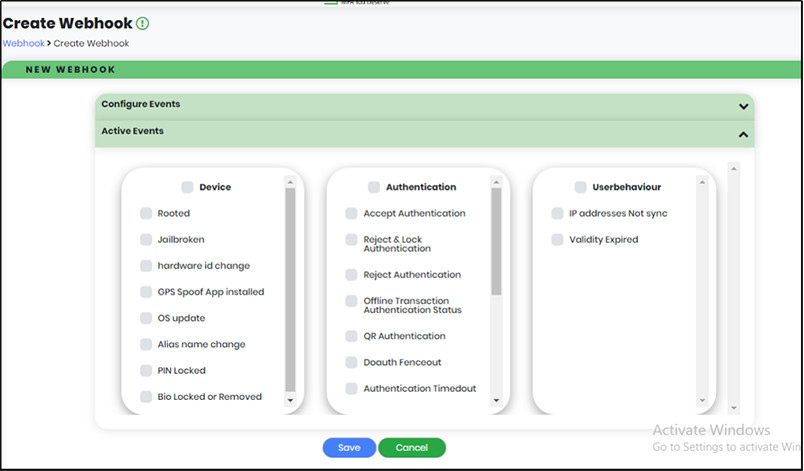Screen dimensions: 804x471
Task: Check the Jailbroken event
Action: pos(146,239)
